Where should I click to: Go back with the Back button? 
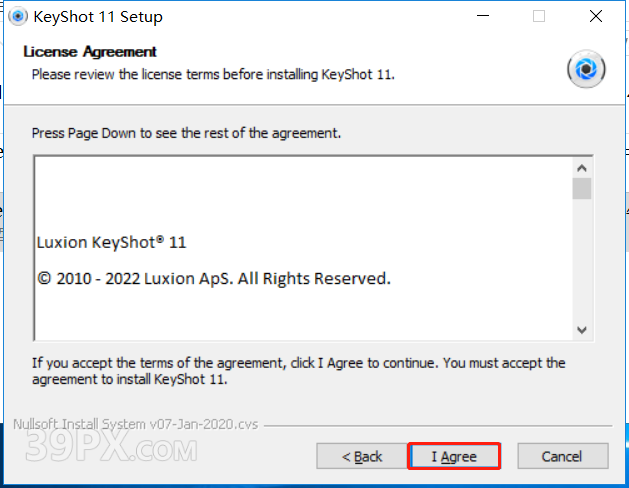point(362,456)
